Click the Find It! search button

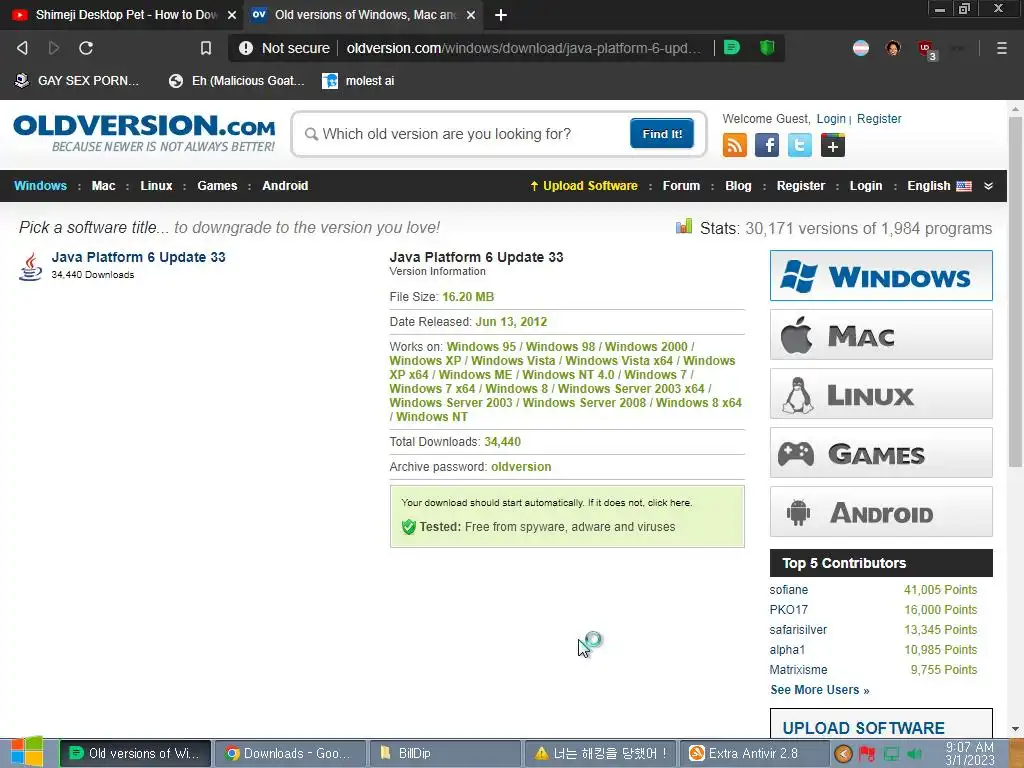click(662, 133)
